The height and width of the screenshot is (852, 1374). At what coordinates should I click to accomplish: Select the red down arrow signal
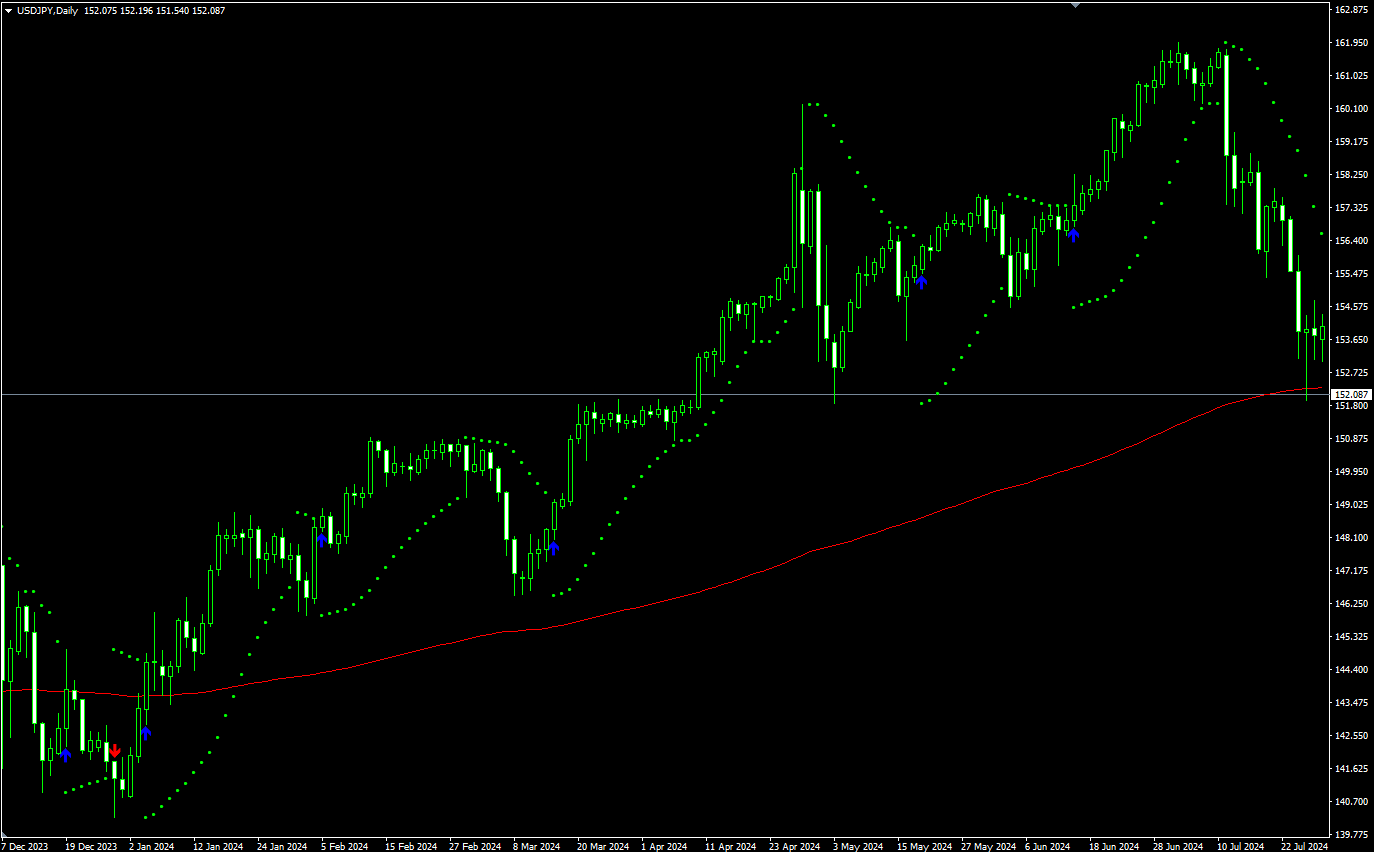pyautogui.click(x=115, y=751)
